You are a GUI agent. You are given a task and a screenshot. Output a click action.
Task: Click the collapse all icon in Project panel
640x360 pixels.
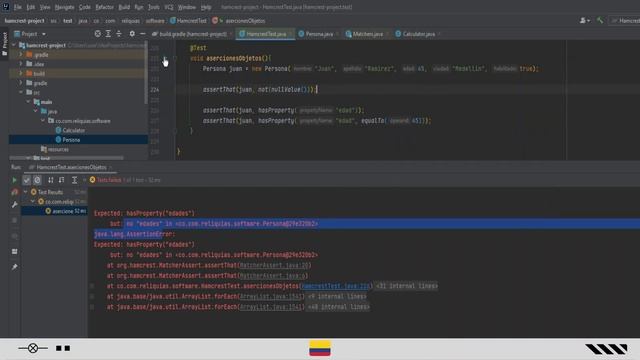point(119,34)
